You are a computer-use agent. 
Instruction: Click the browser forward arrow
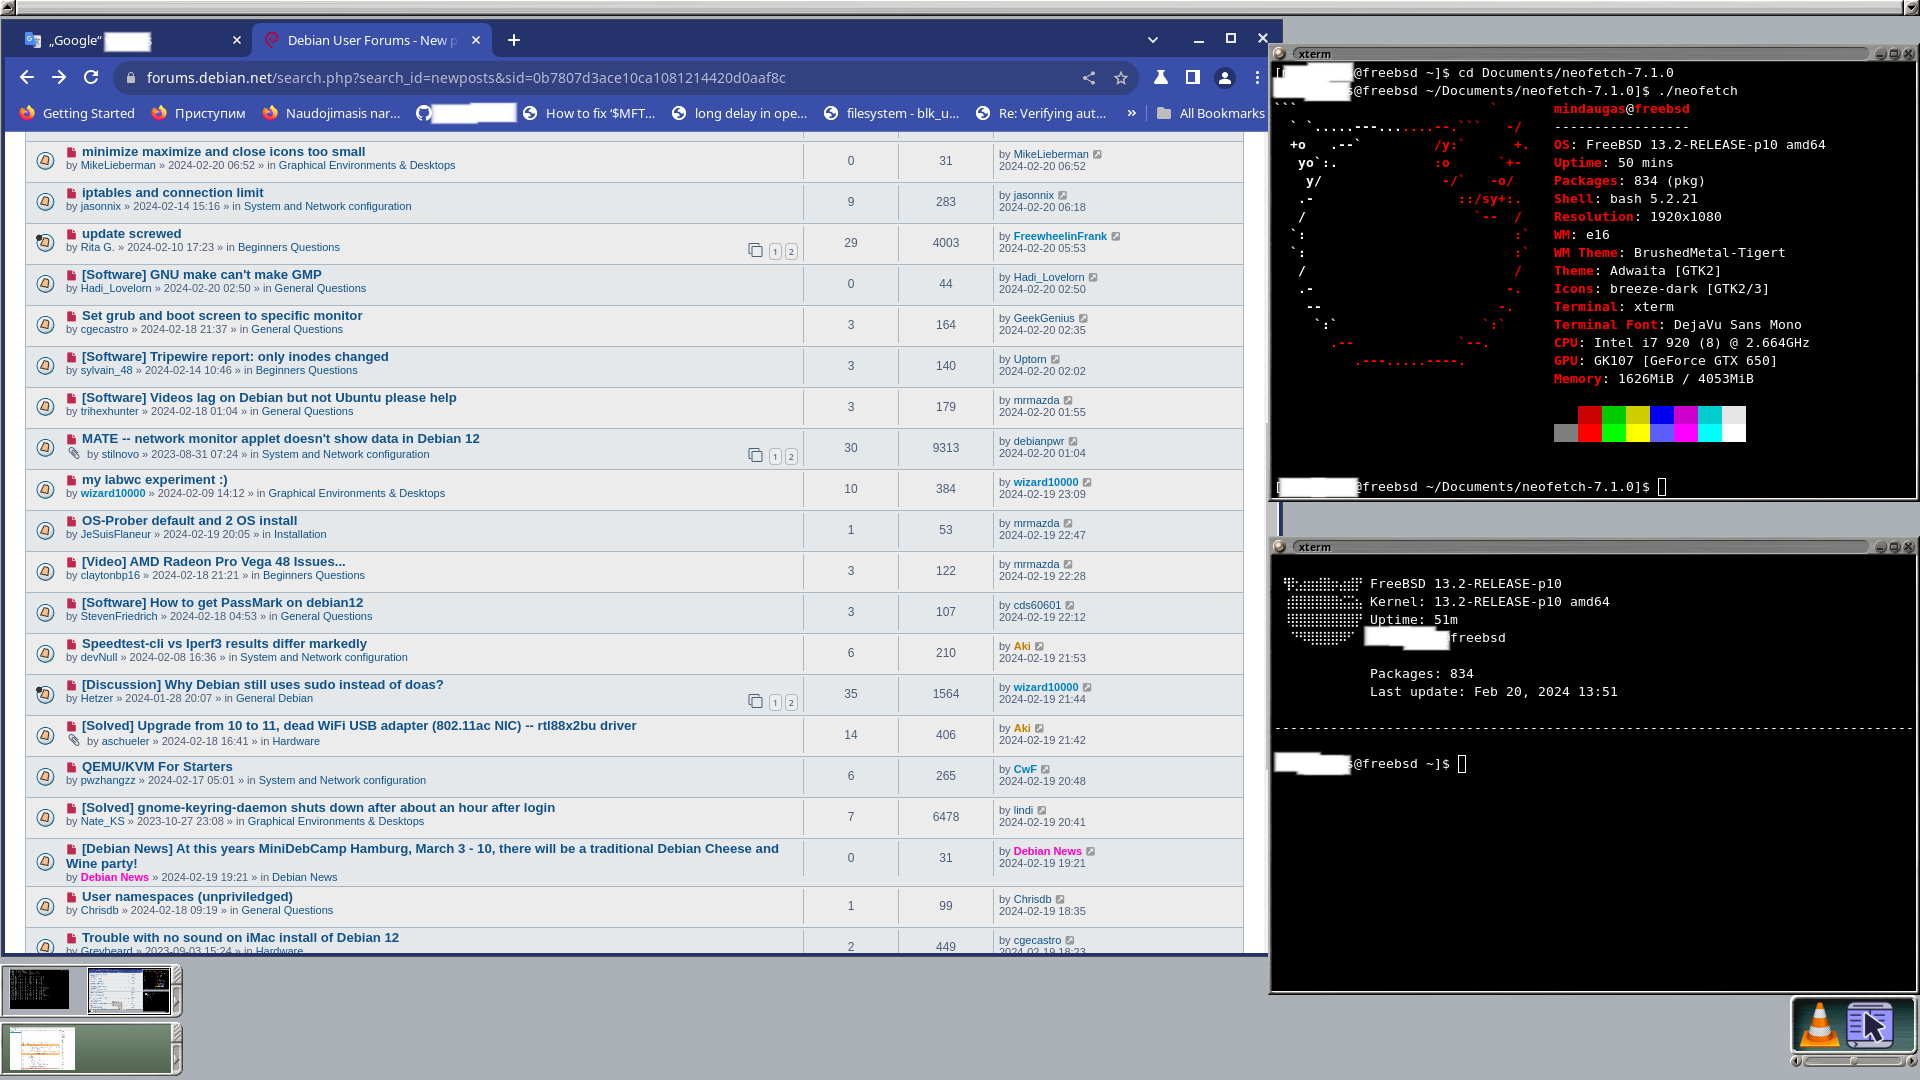(x=59, y=78)
